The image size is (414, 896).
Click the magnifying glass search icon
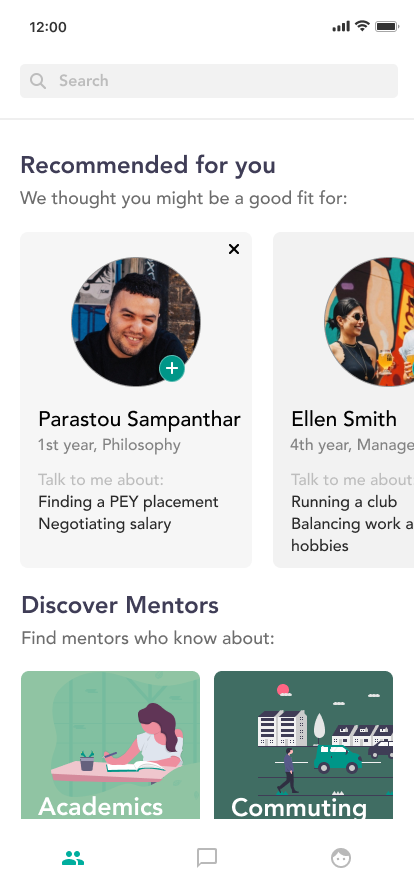(38, 81)
